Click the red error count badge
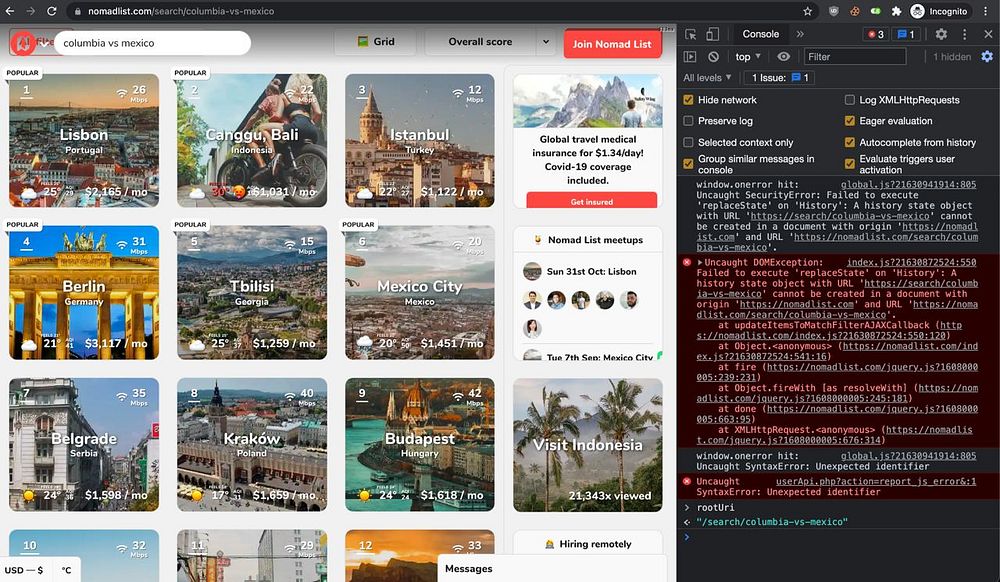 876,34
